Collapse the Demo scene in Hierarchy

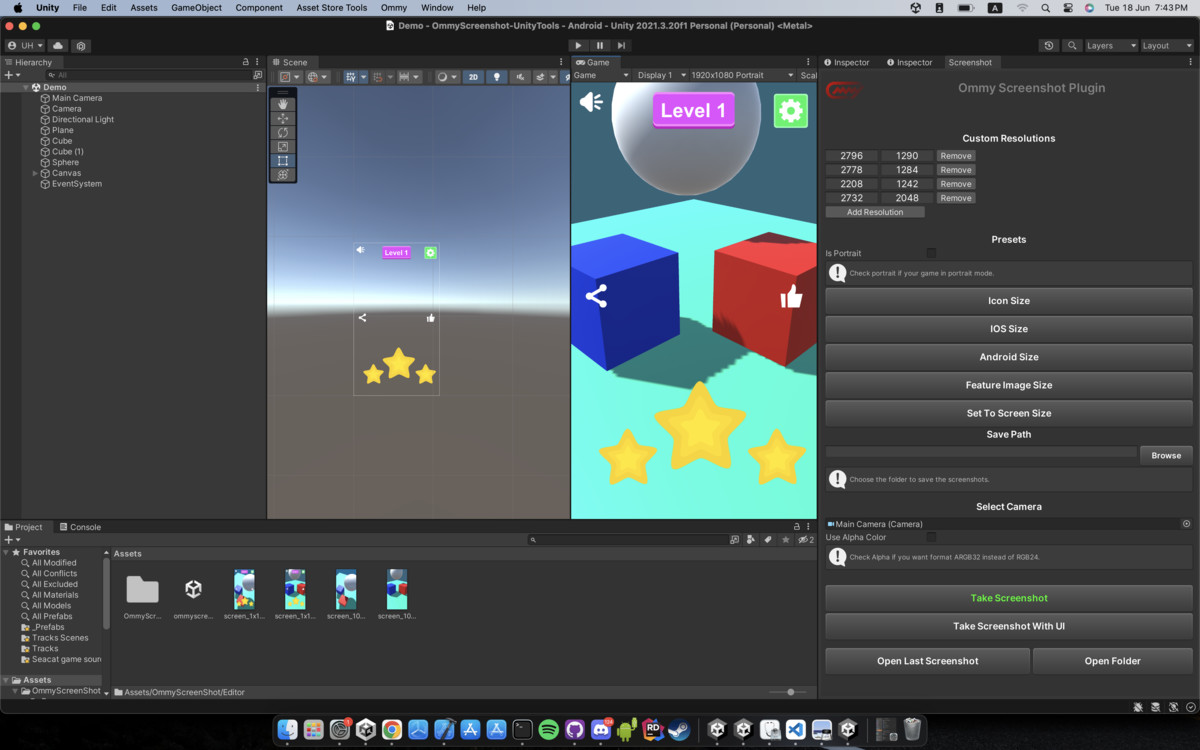[26, 88]
